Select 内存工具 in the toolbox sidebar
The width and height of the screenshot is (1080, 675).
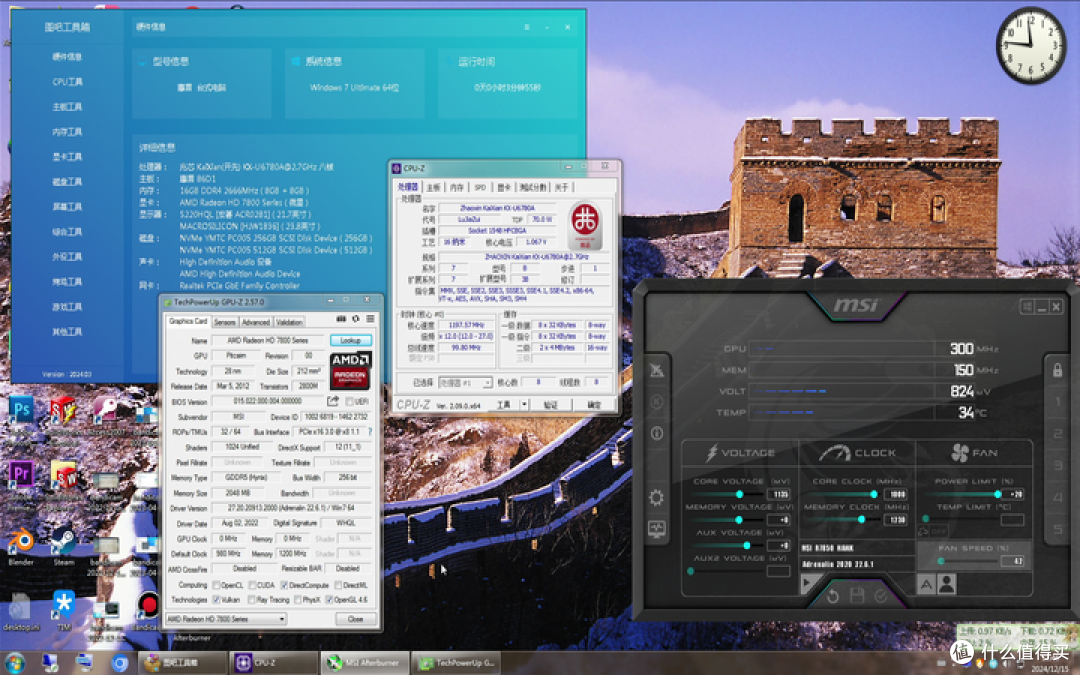[x=68, y=132]
